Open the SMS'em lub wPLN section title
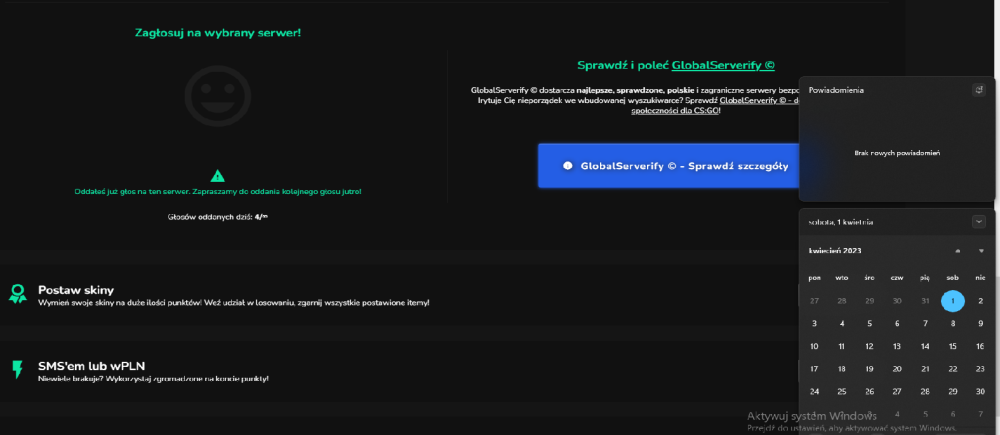This screenshot has height=435, width=1000. [x=92, y=366]
